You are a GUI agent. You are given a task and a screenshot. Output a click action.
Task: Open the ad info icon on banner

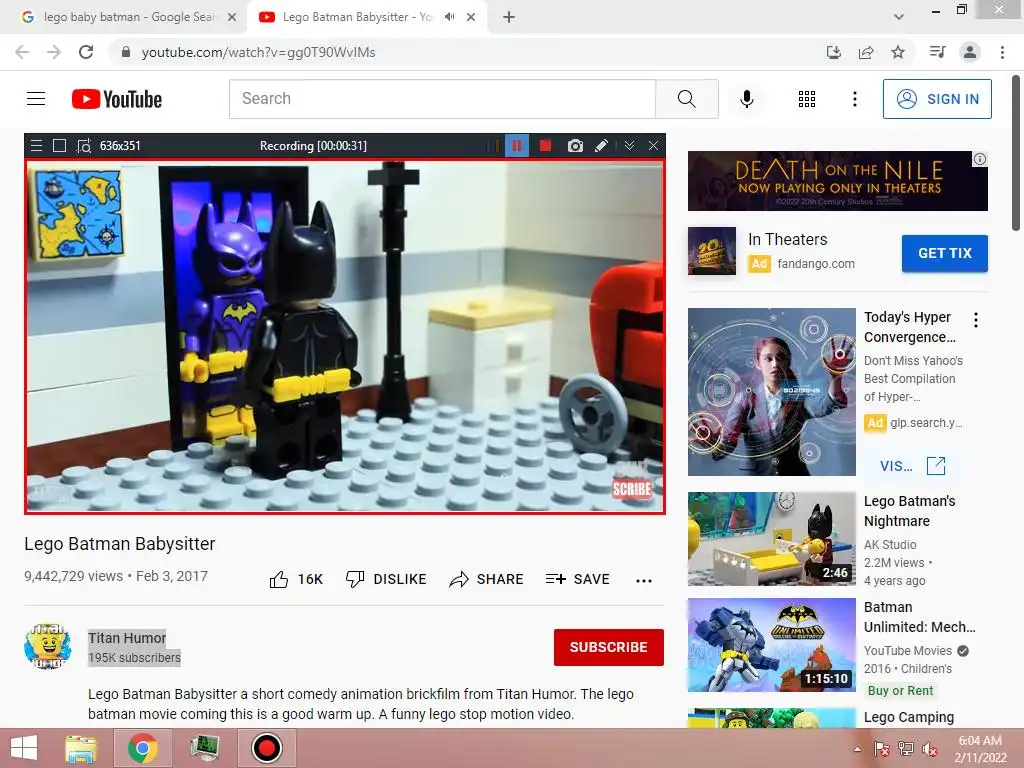click(980, 159)
